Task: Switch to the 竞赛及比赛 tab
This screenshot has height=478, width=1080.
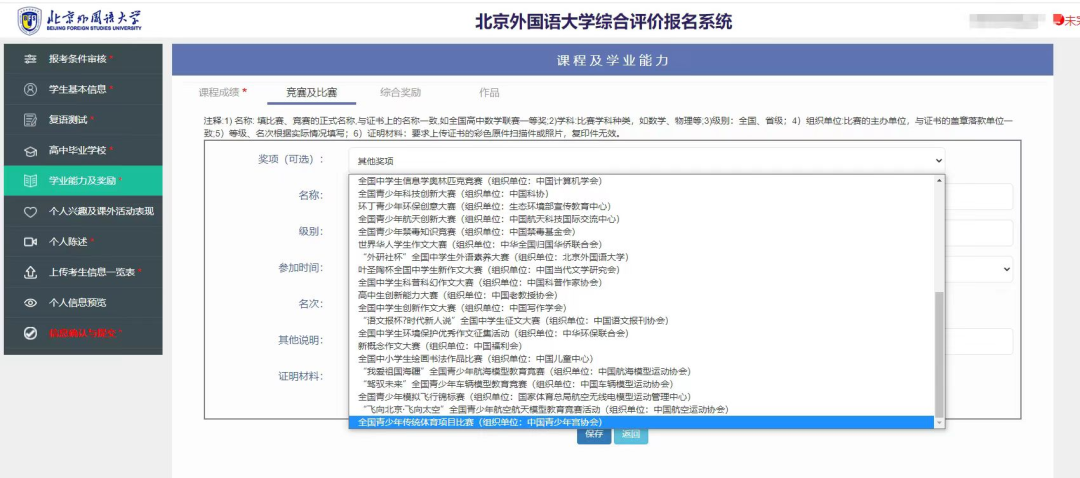Action: point(311,92)
